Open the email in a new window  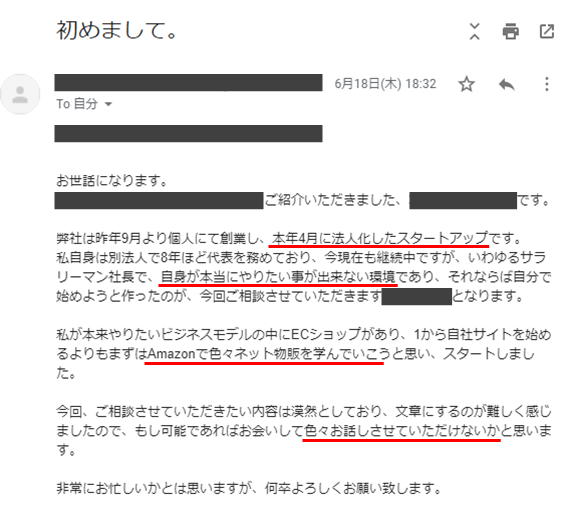(x=547, y=31)
